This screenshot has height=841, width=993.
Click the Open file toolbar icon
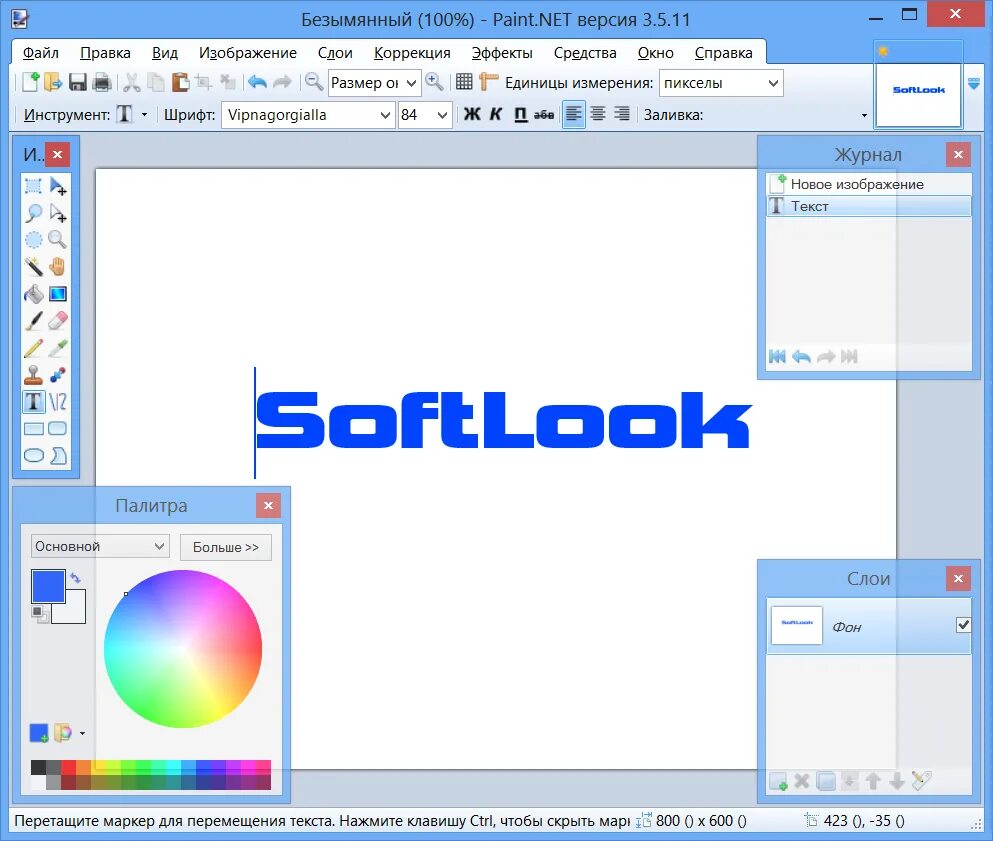click(x=53, y=82)
